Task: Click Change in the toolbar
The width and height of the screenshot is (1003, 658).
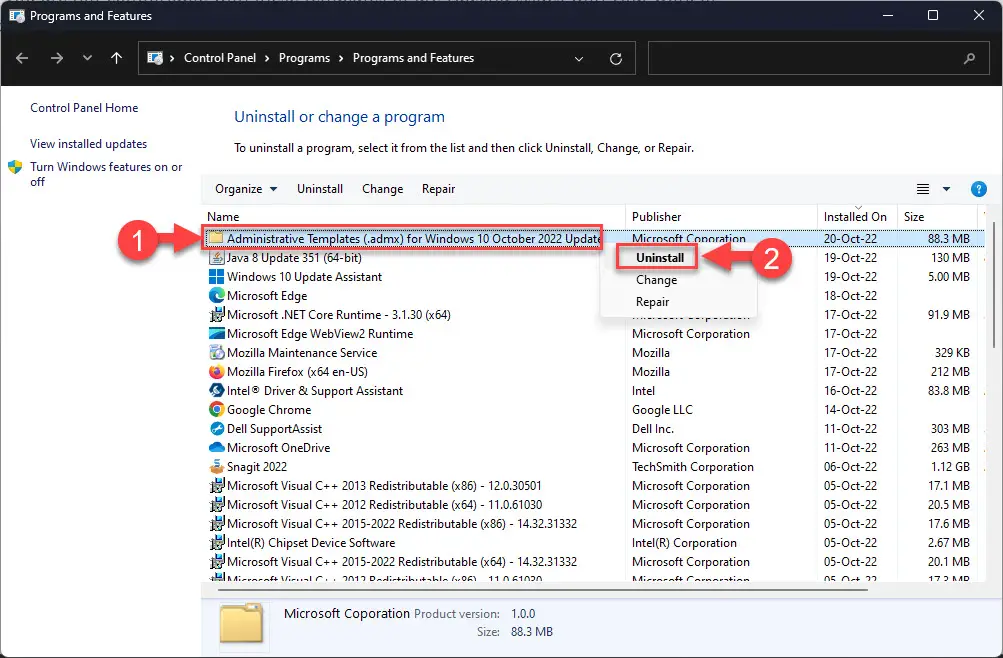Action: pos(383,189)
